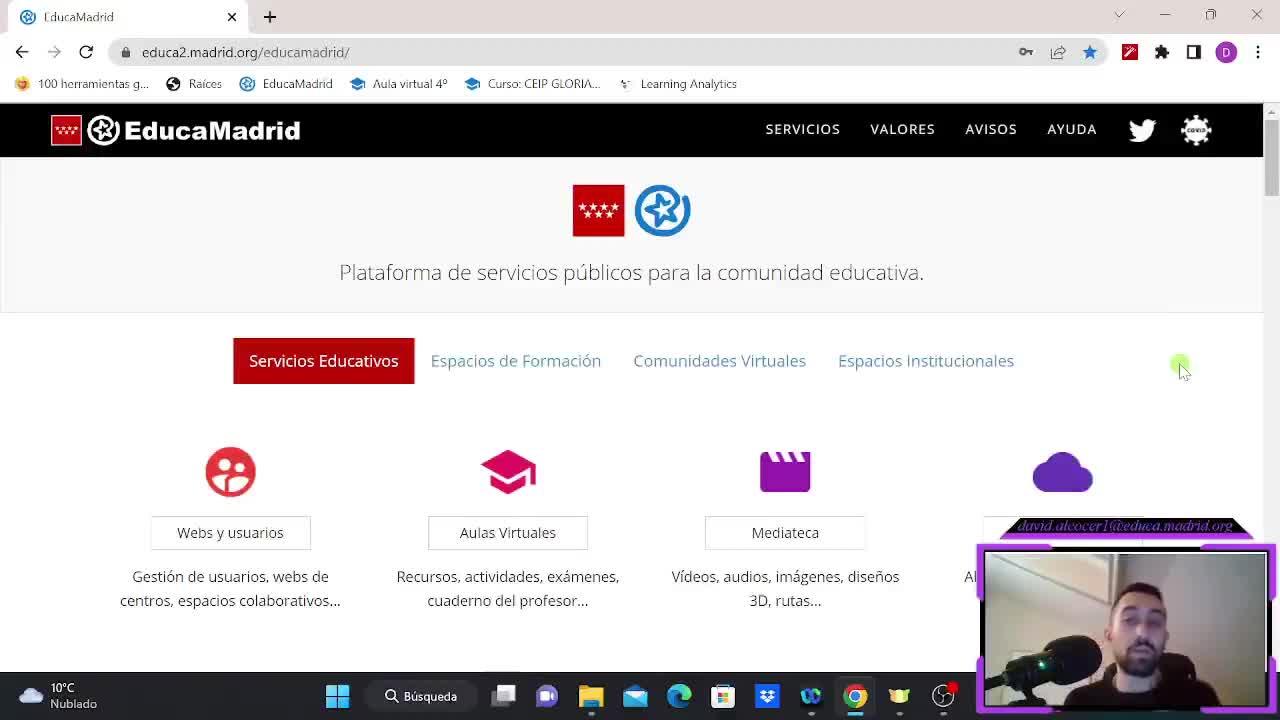Click the 'Recursos, actividades, exámenes' description
1280x720 pixels.
pos(508,589)
